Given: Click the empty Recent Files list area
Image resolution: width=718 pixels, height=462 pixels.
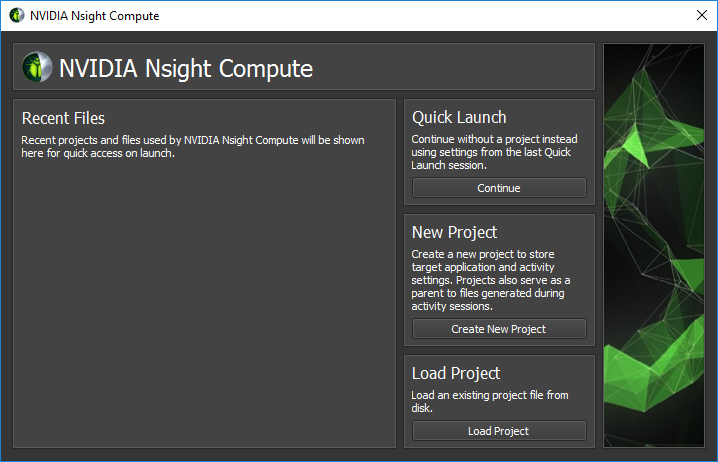Looking at the screenshot, I should pyautogui.click(x=204, y=300).
